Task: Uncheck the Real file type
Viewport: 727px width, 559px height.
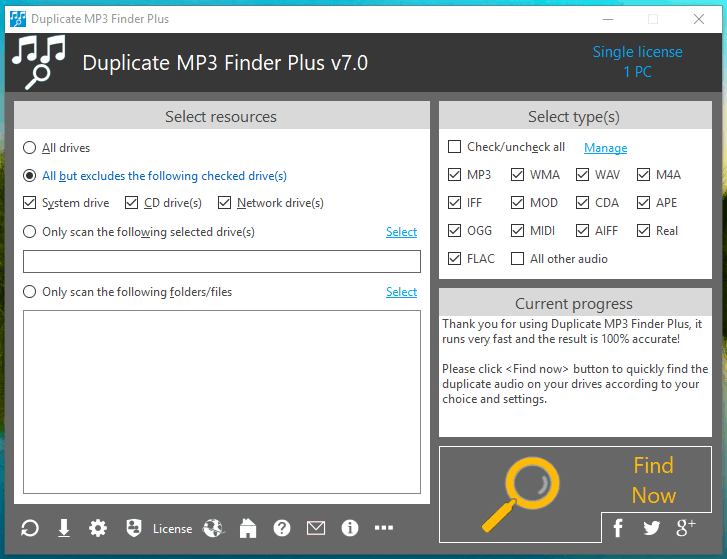Action: pyautogui.click(x=644, y=230)
